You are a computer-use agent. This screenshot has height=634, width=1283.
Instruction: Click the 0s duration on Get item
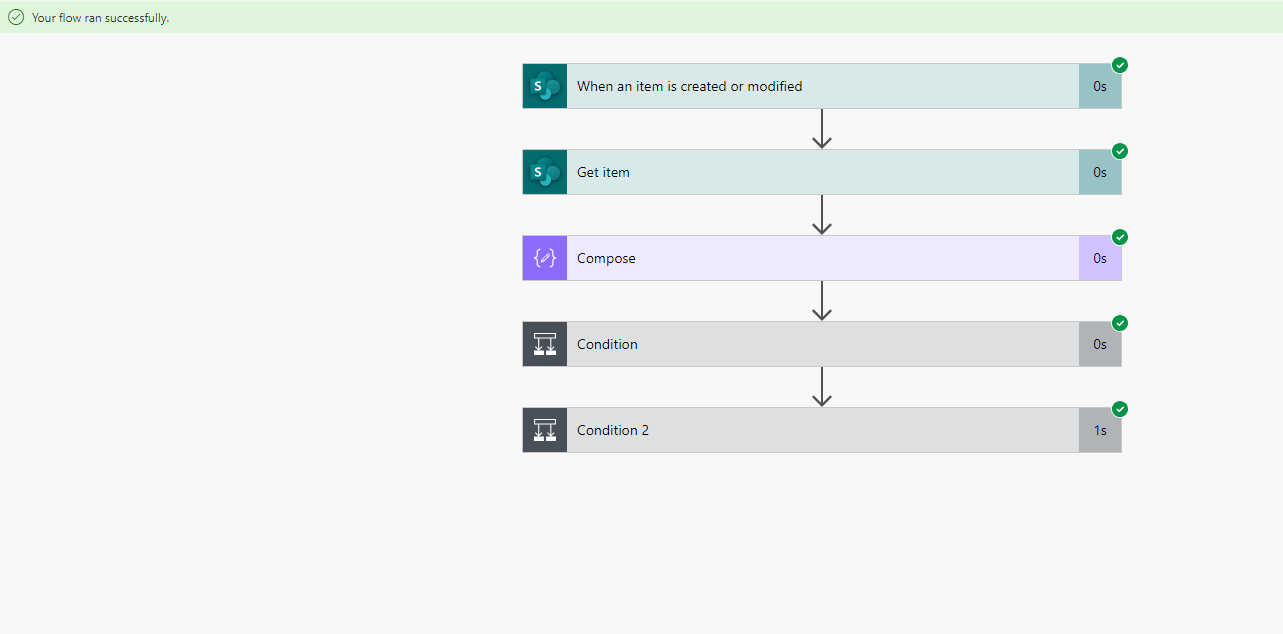(x=1100, y=172)
